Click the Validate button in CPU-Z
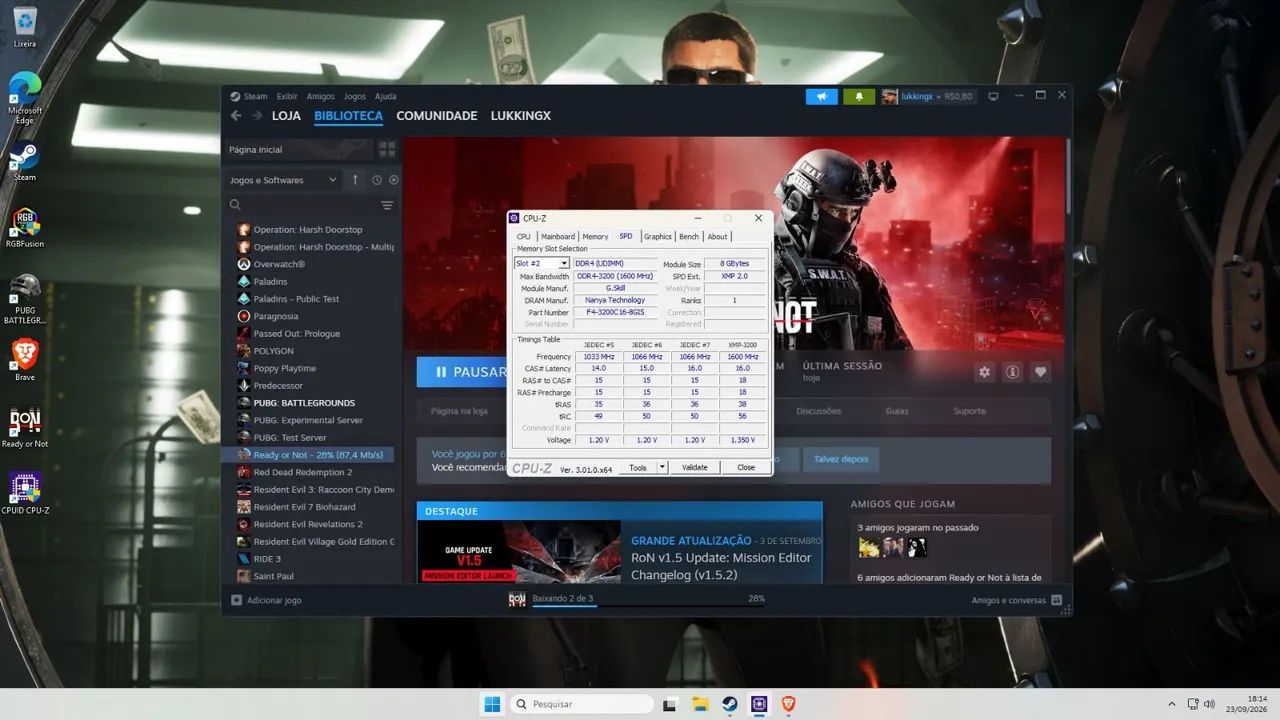 point(694,467)
